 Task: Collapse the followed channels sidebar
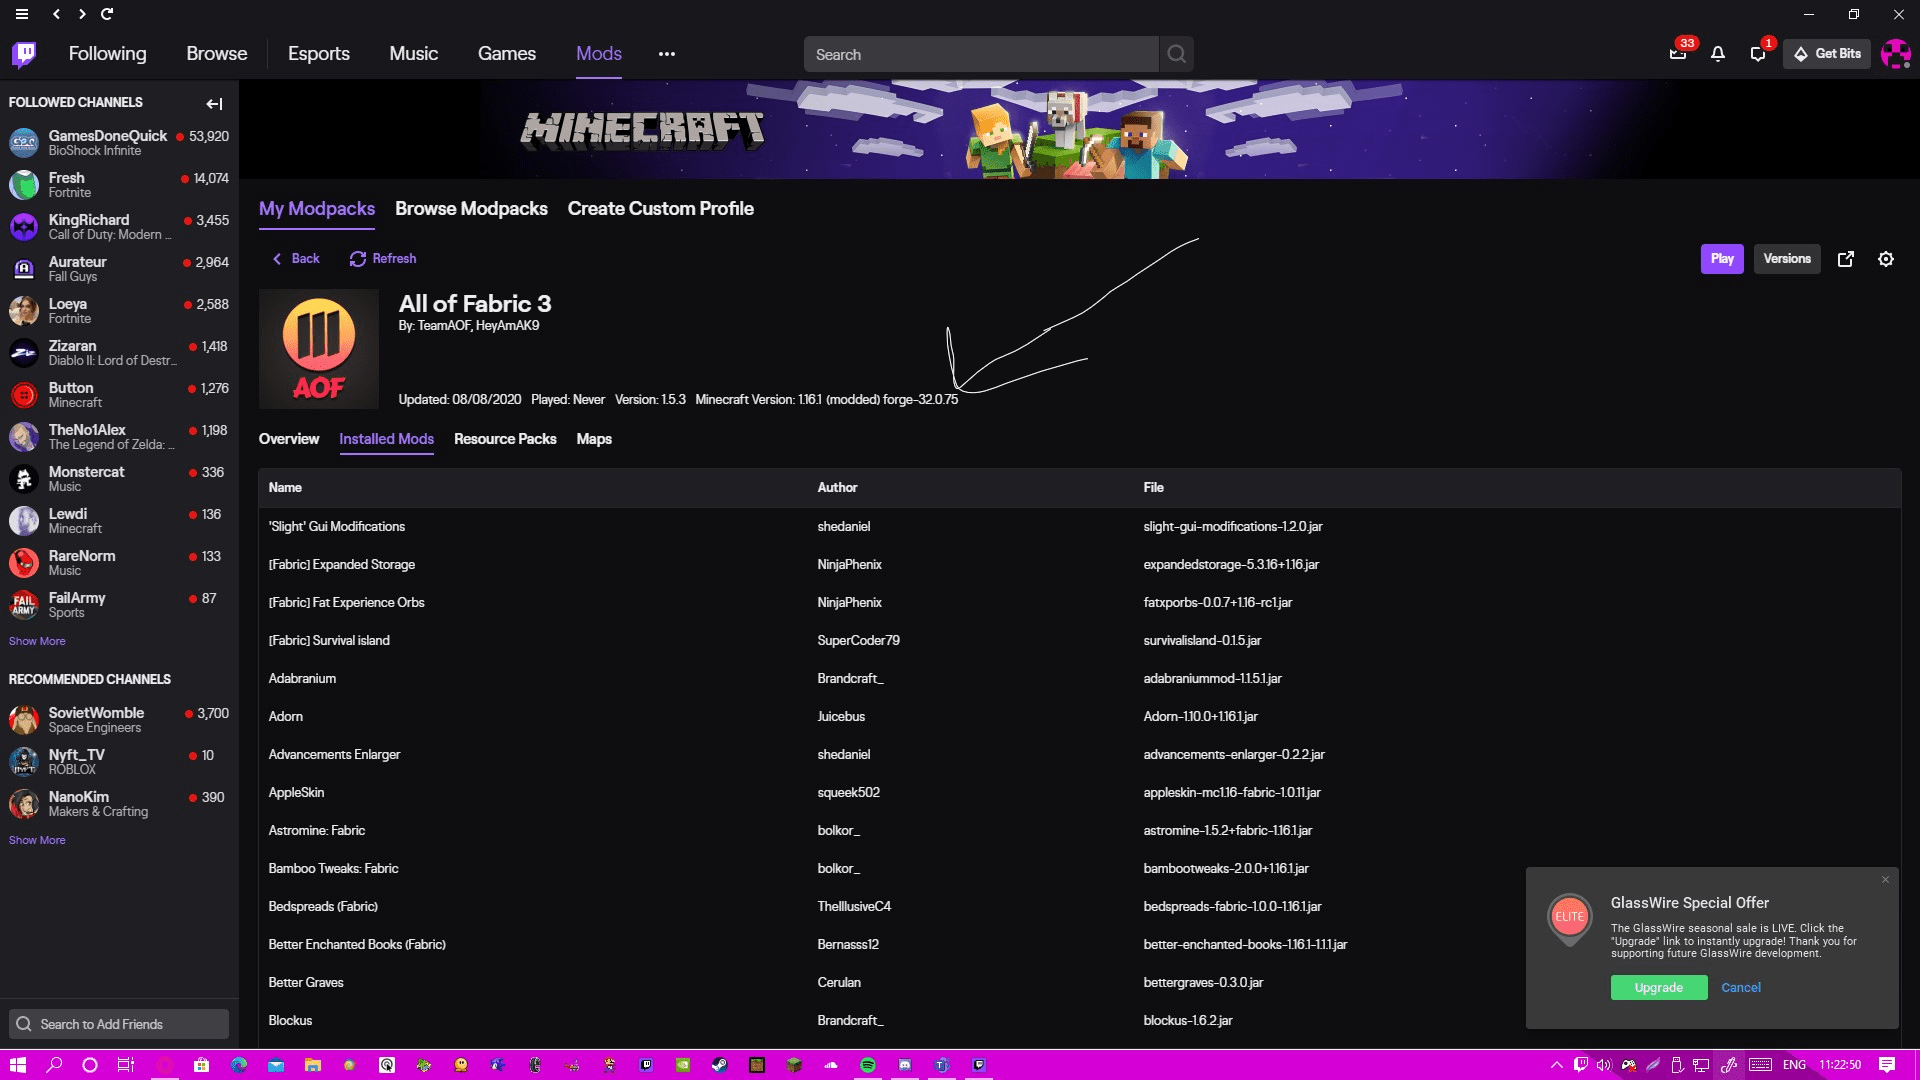click(214, 103)
